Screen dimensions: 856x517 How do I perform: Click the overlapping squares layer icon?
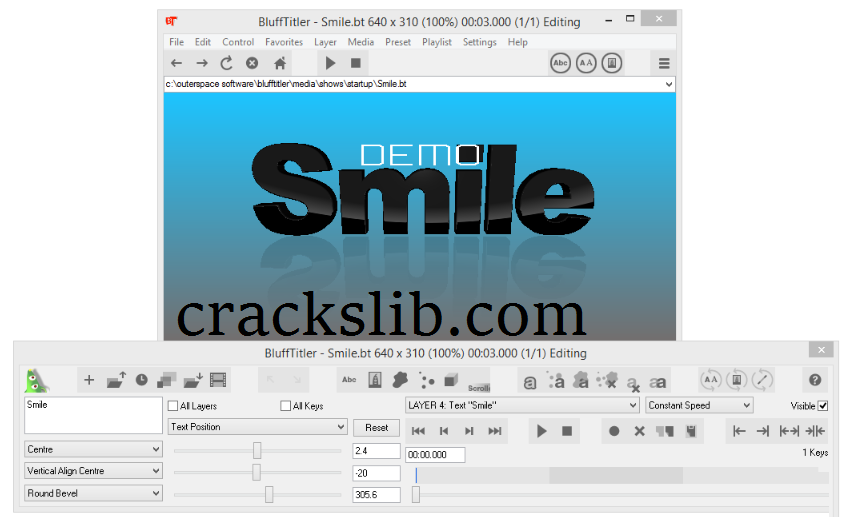point(167,380)
